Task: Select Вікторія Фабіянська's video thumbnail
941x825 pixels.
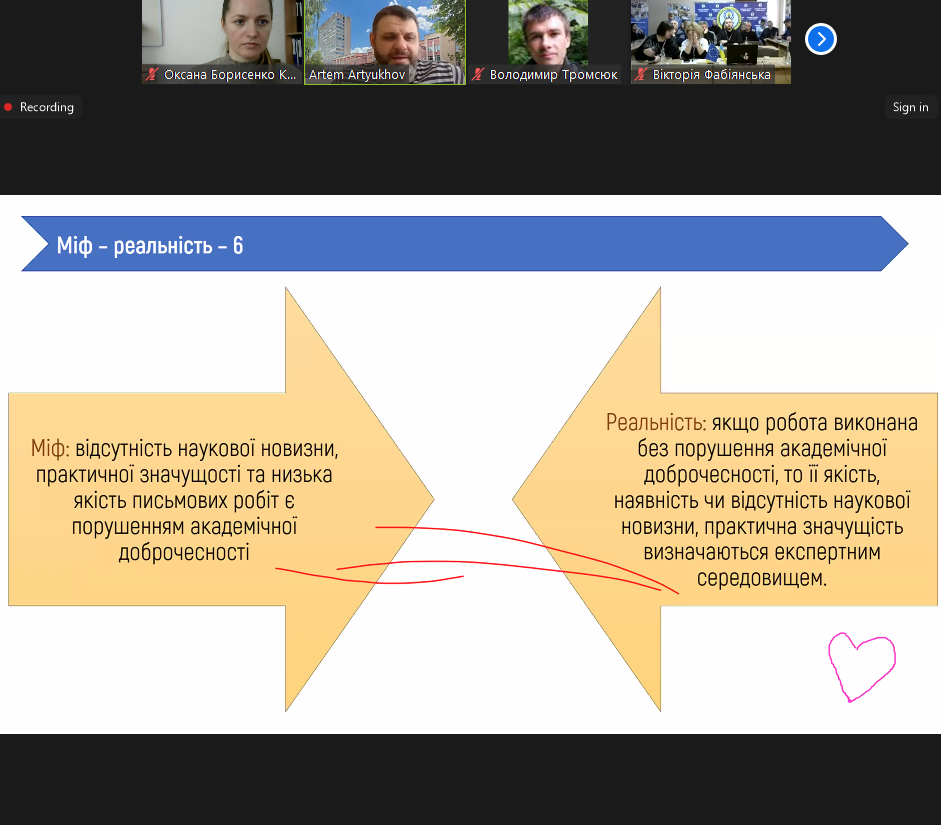Action: coord(710,33)
